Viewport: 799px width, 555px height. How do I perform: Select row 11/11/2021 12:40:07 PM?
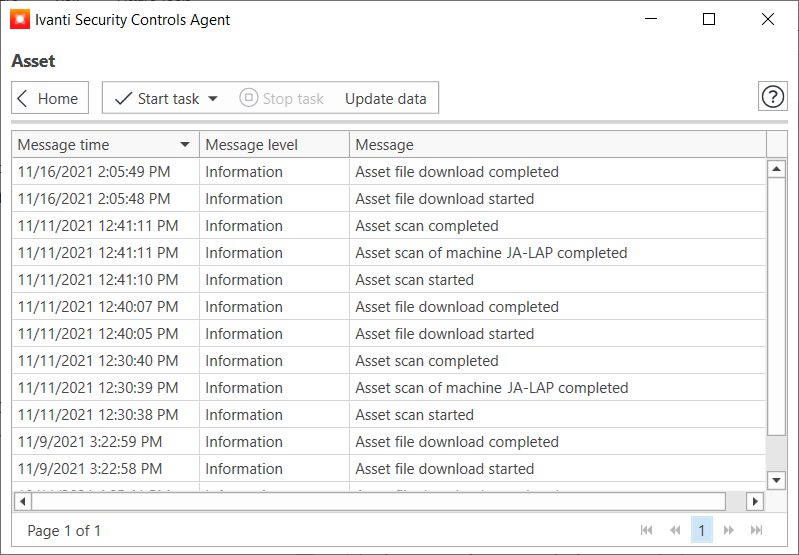click(389, 307)
